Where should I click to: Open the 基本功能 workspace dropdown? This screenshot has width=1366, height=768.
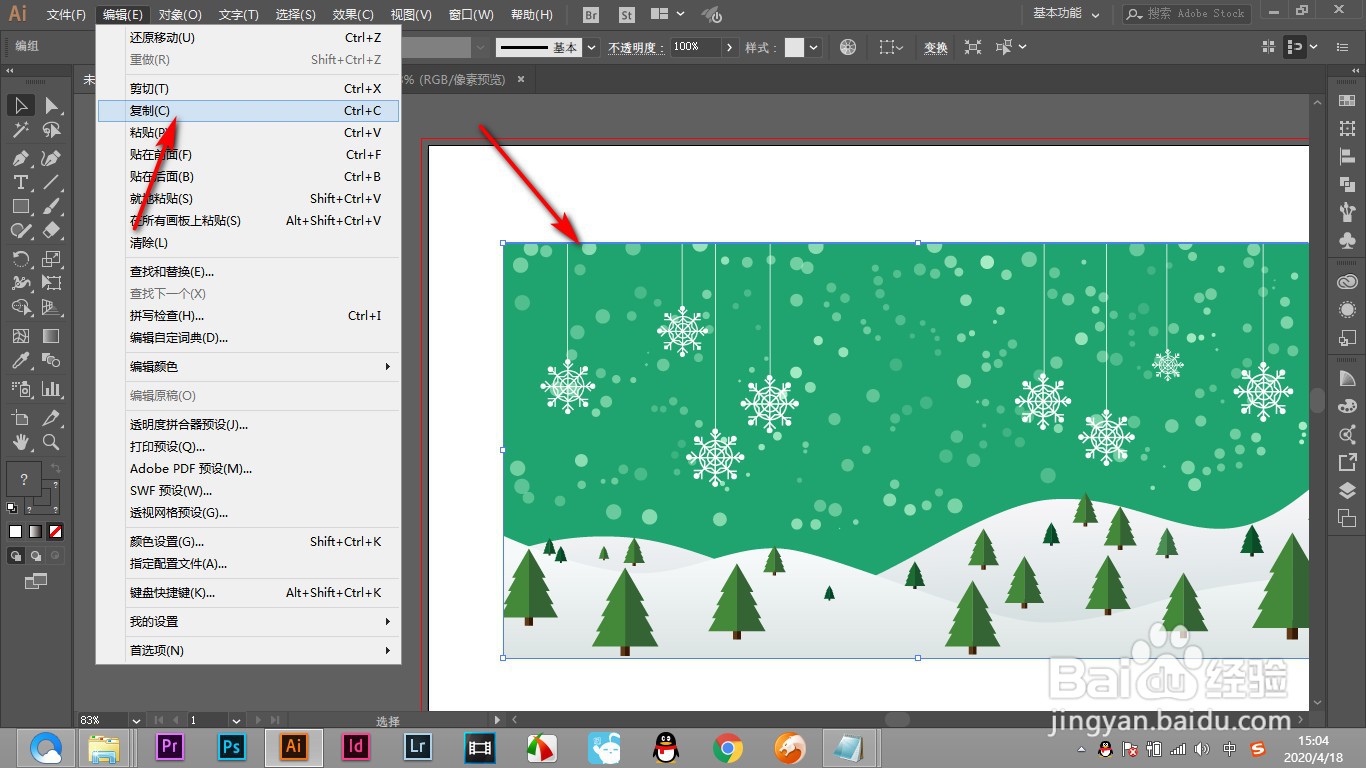(x=1066, y=14)
